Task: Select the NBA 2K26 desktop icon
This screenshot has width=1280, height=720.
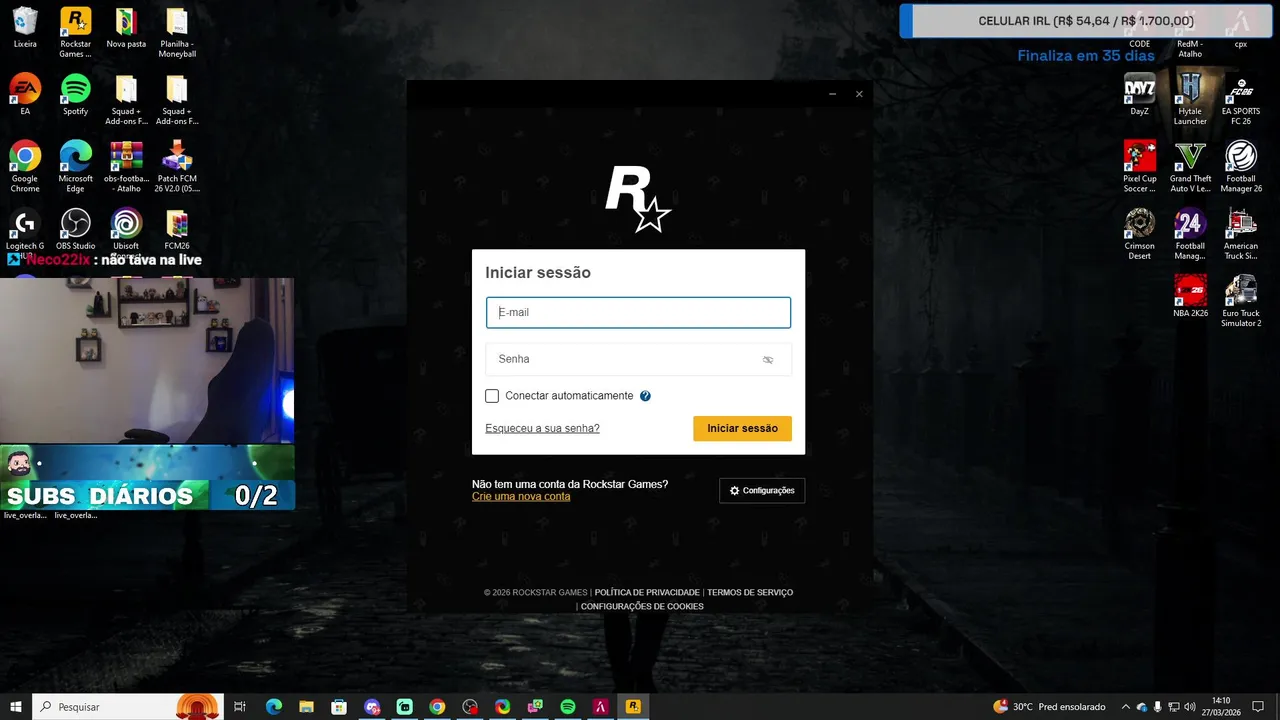Action: [x=1190, y=297]
